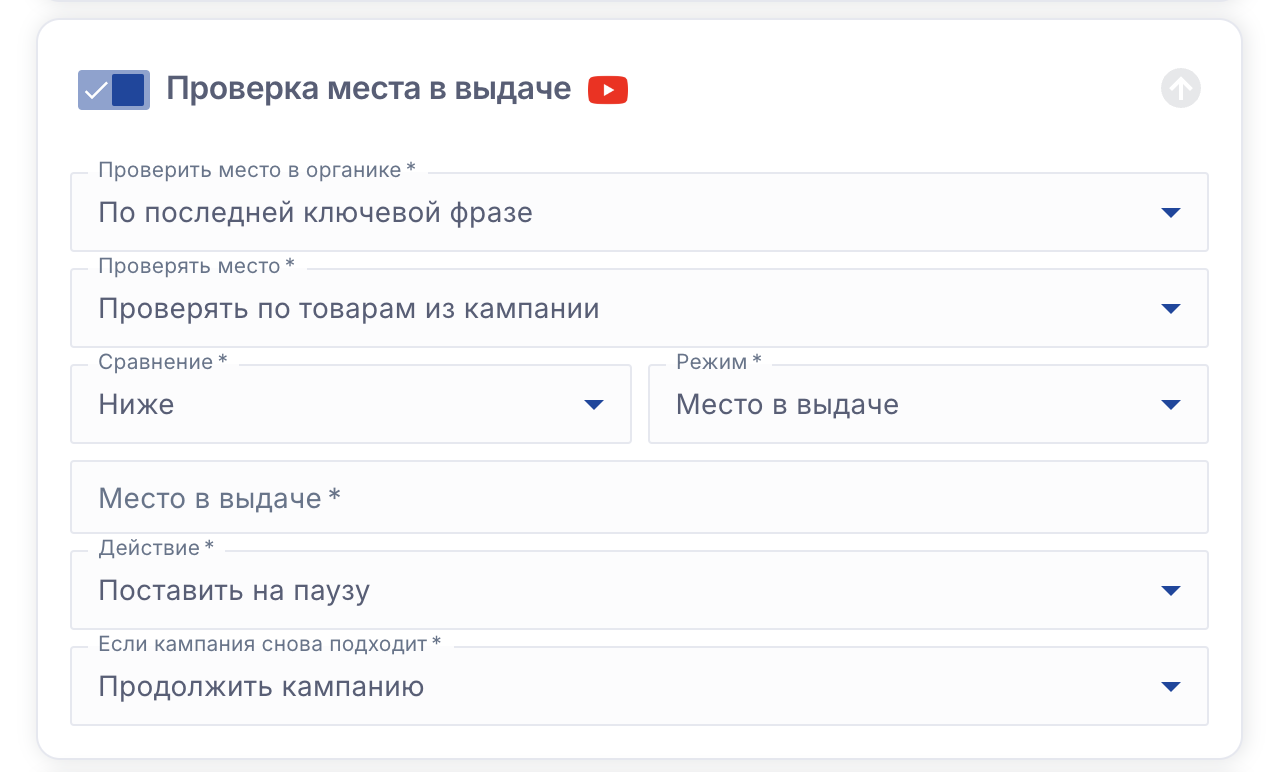Click the Действие field label
1278x772 pixels.
[155, 548]
